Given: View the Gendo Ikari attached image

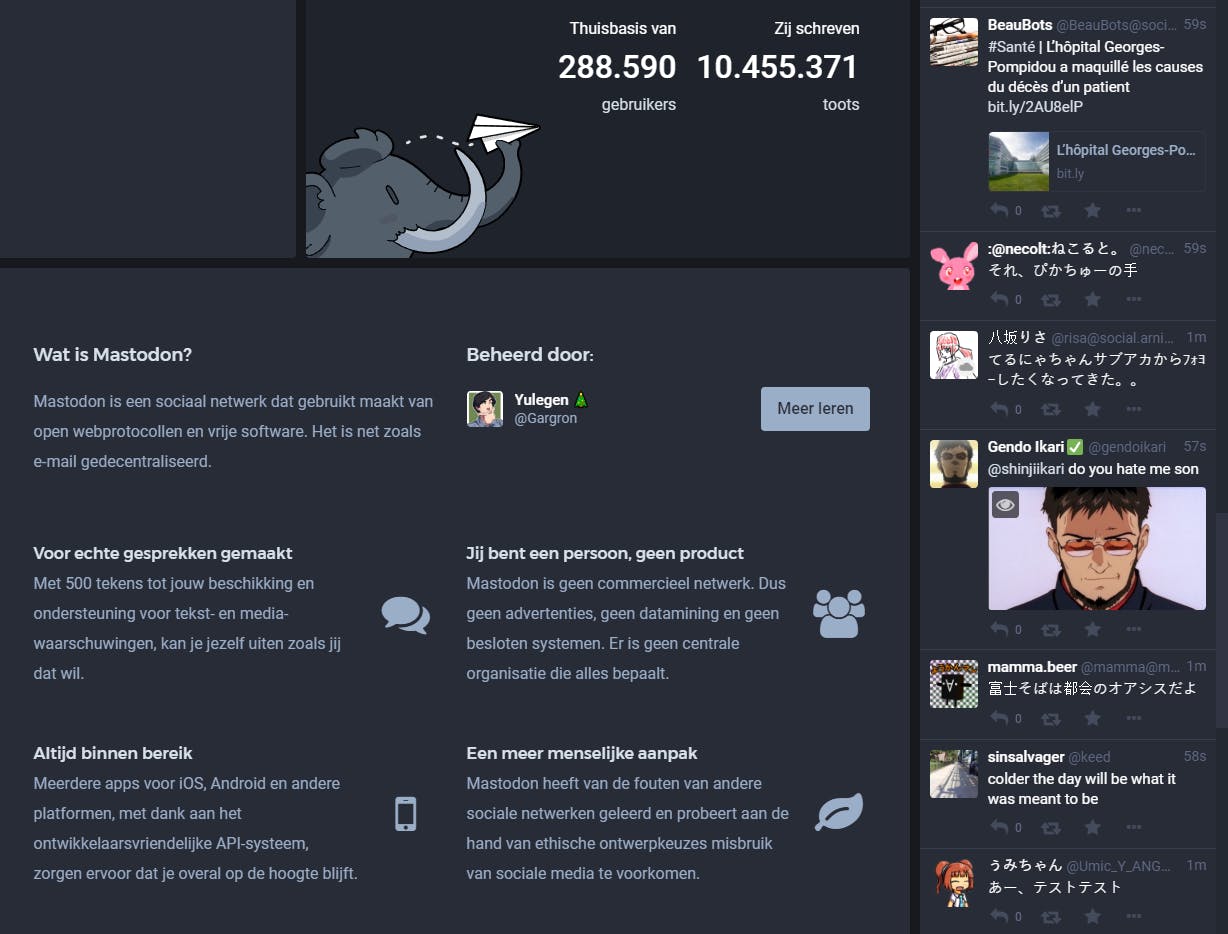Looking at the screenshot, I should pyautogui.click(x=1096, y=548).
